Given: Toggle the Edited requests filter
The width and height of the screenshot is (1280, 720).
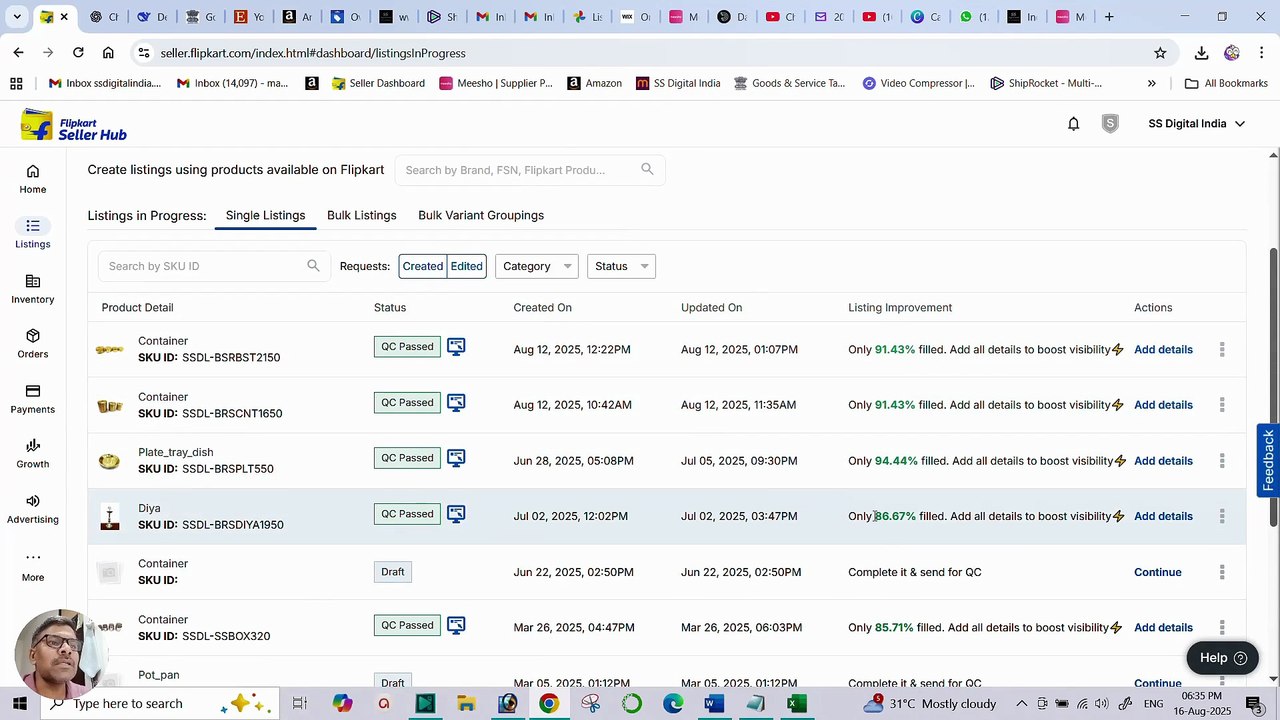Looking at the screenshot, I should [467, 266].
